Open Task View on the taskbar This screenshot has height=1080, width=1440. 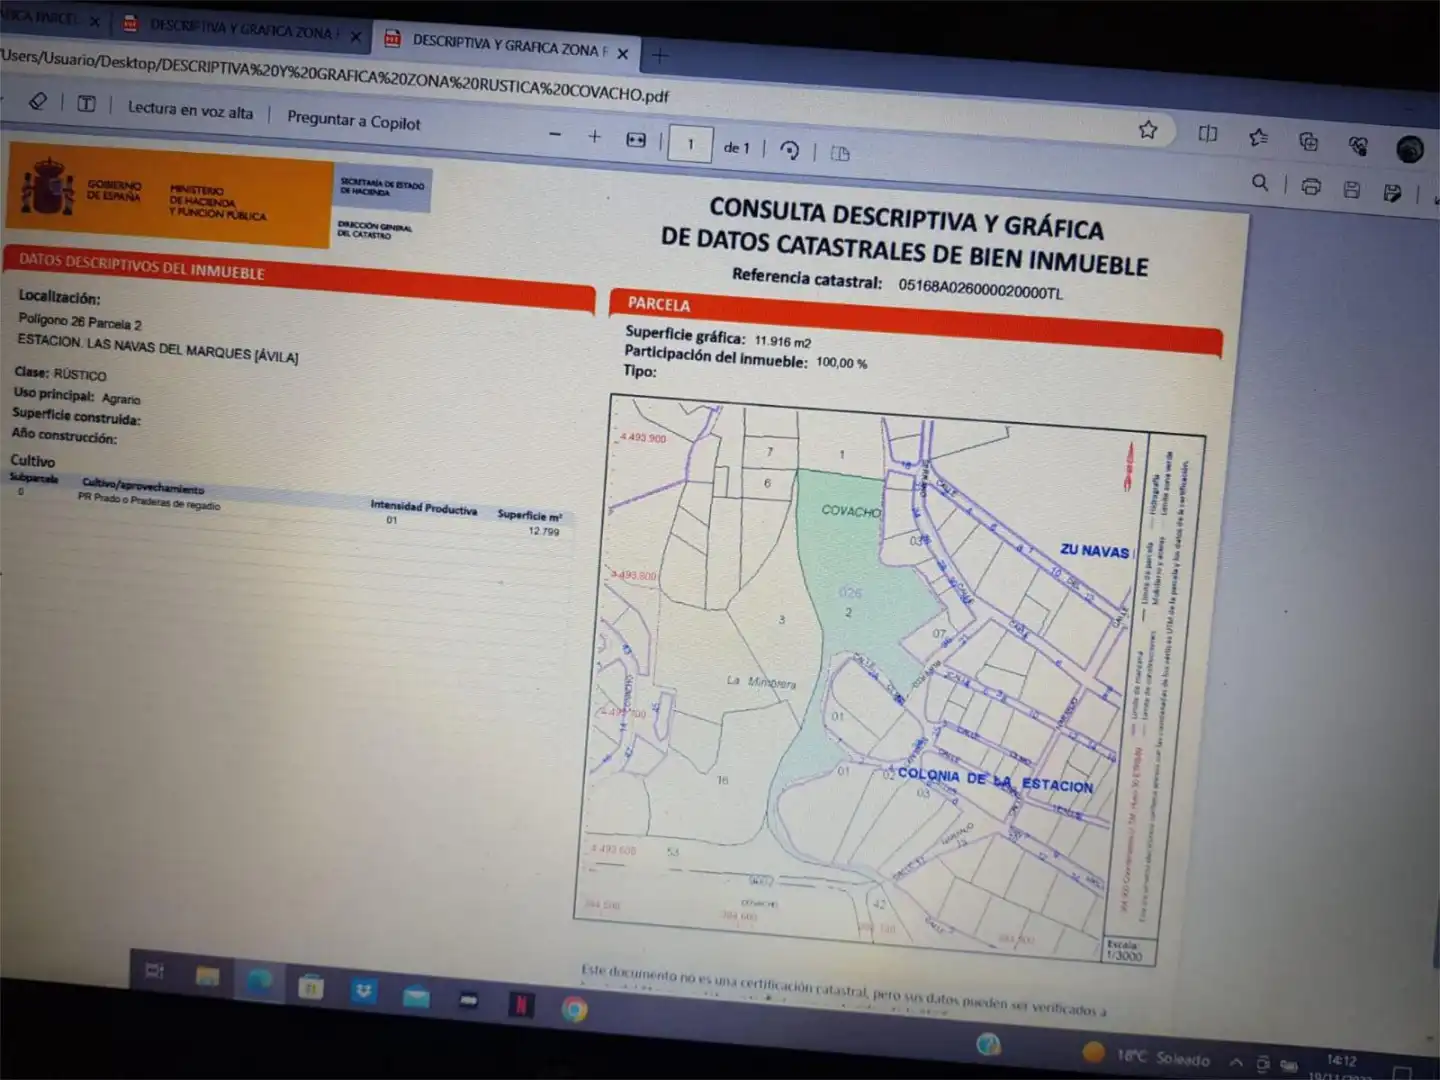tap(155, 970)
